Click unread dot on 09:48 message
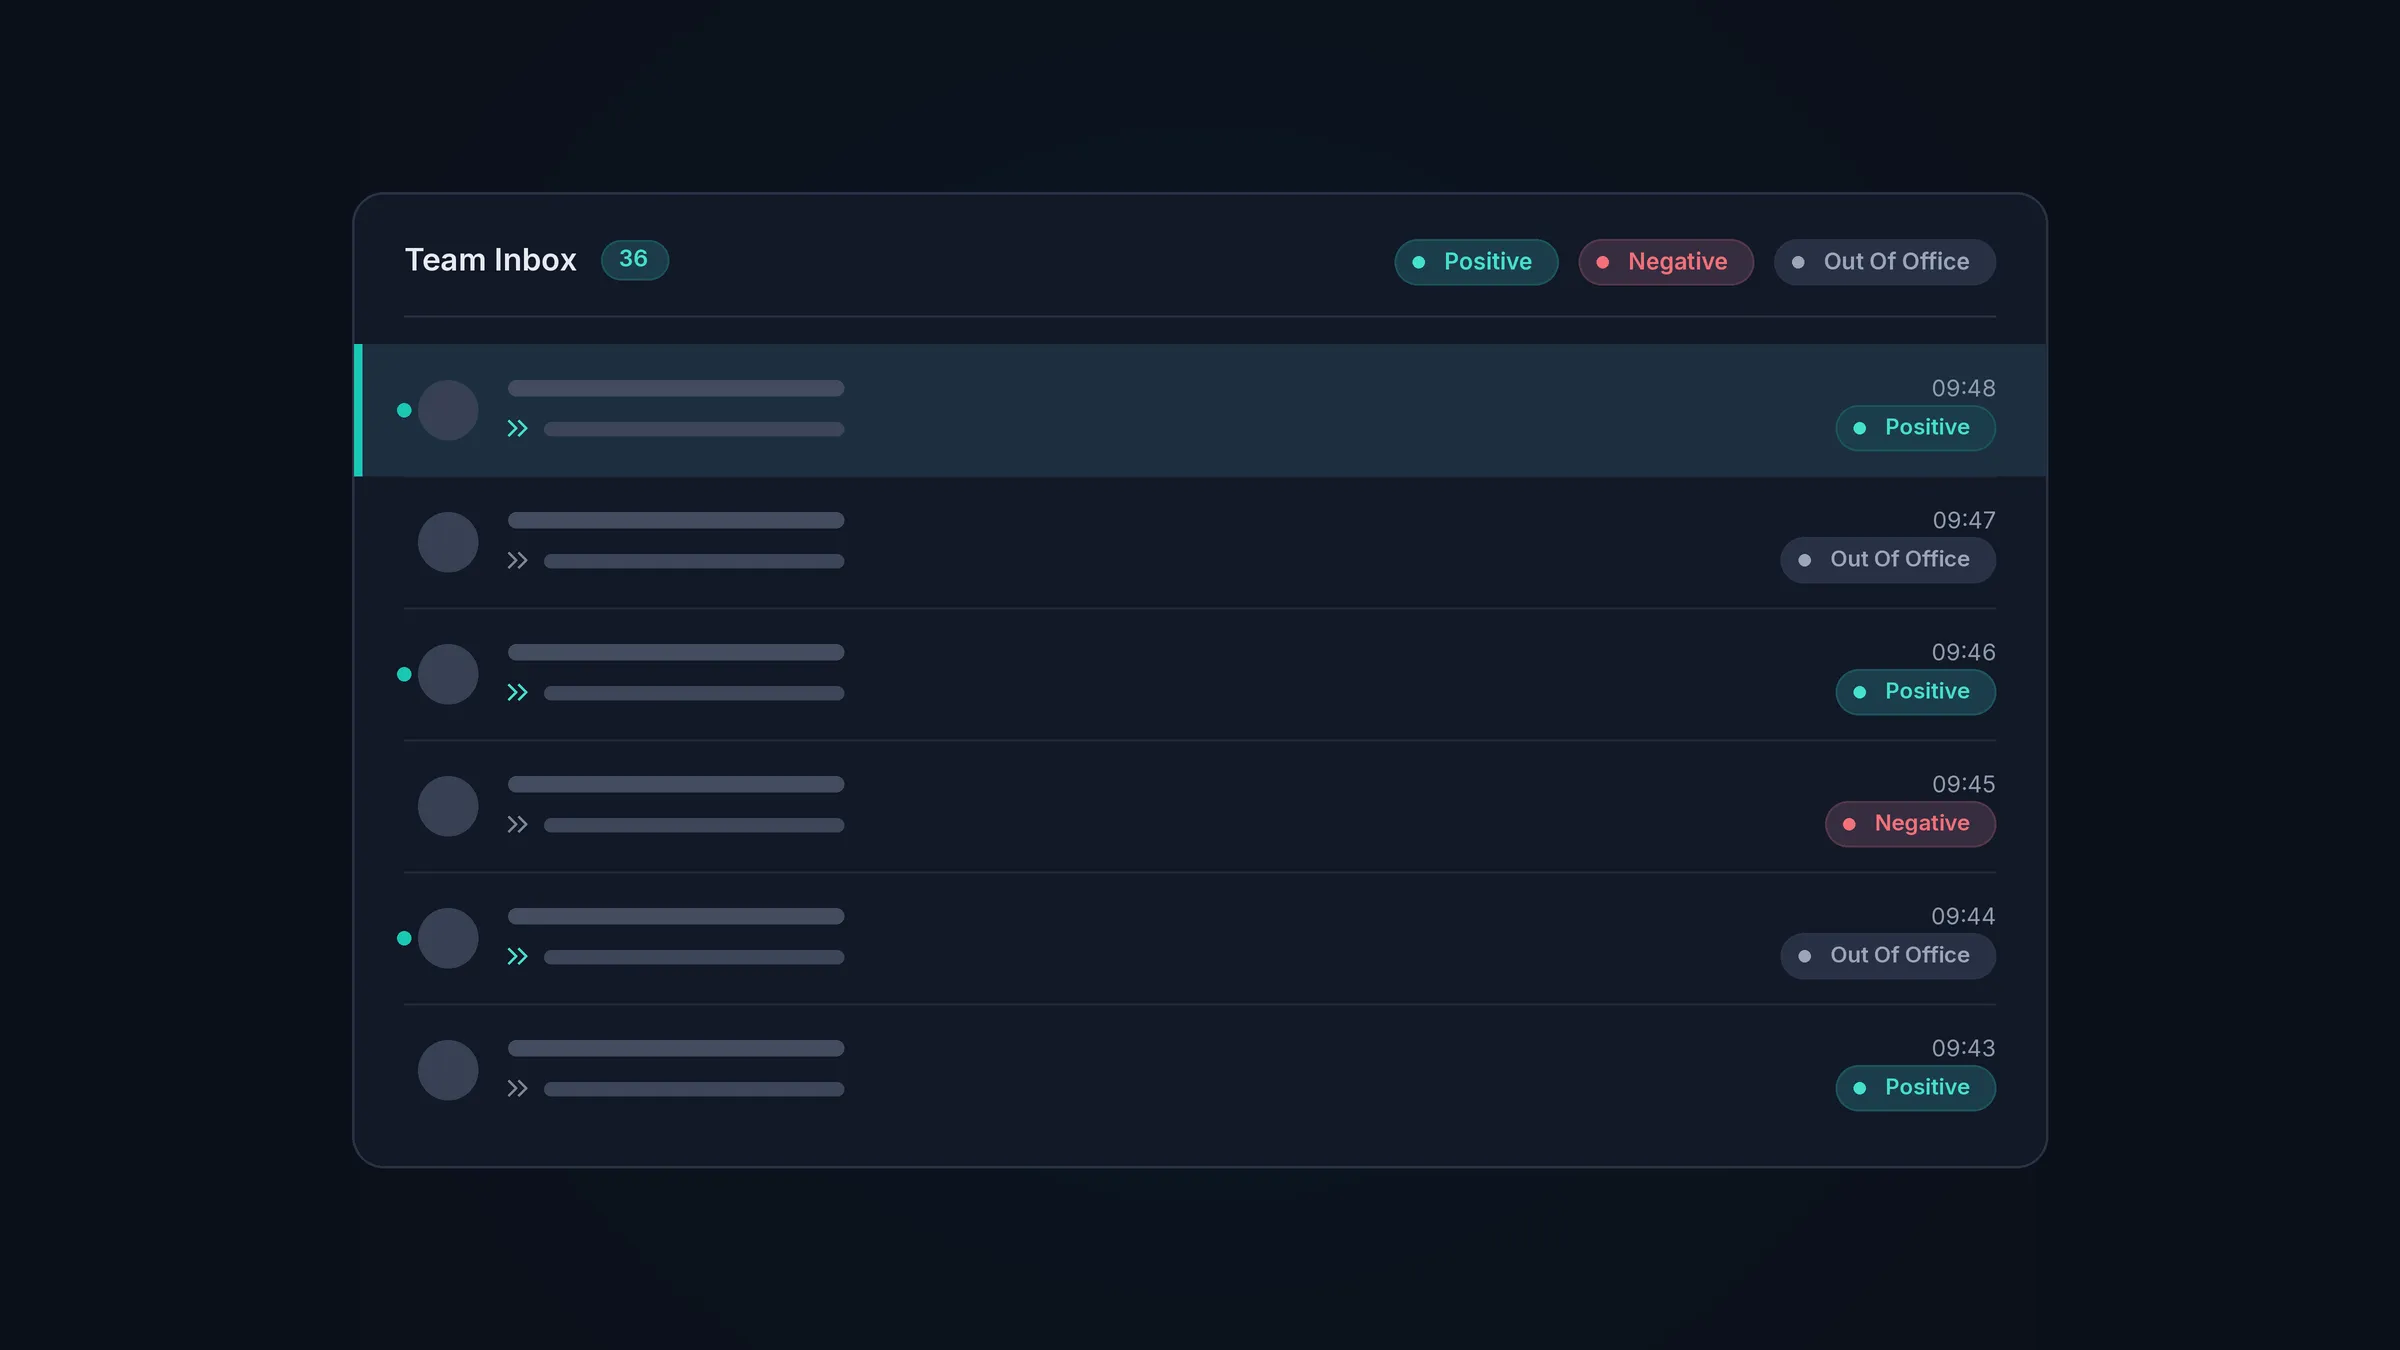Viewport: 2400px width, 1350px height. click(x=404, y=410)
